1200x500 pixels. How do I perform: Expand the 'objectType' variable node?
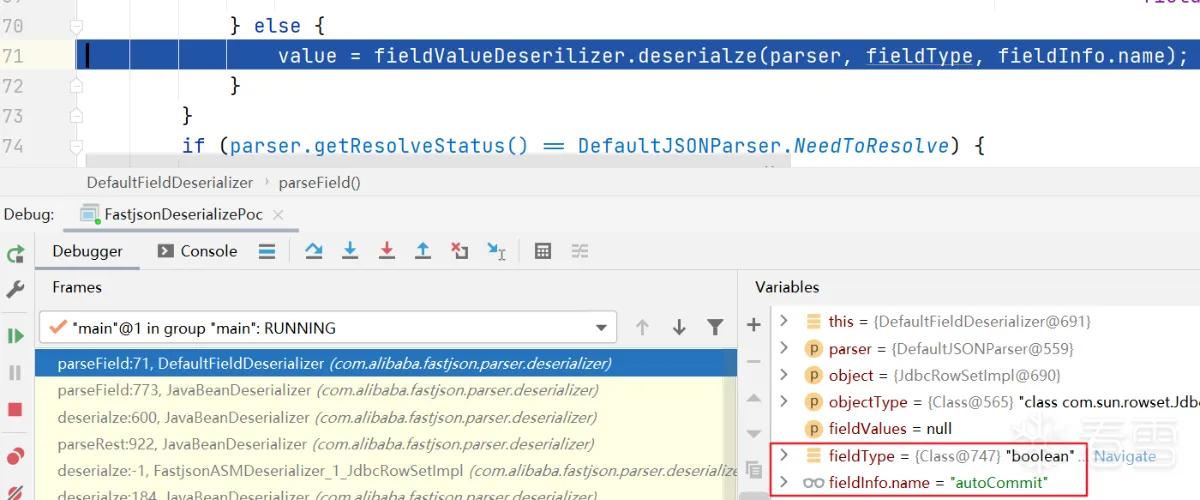click(784, 402)
